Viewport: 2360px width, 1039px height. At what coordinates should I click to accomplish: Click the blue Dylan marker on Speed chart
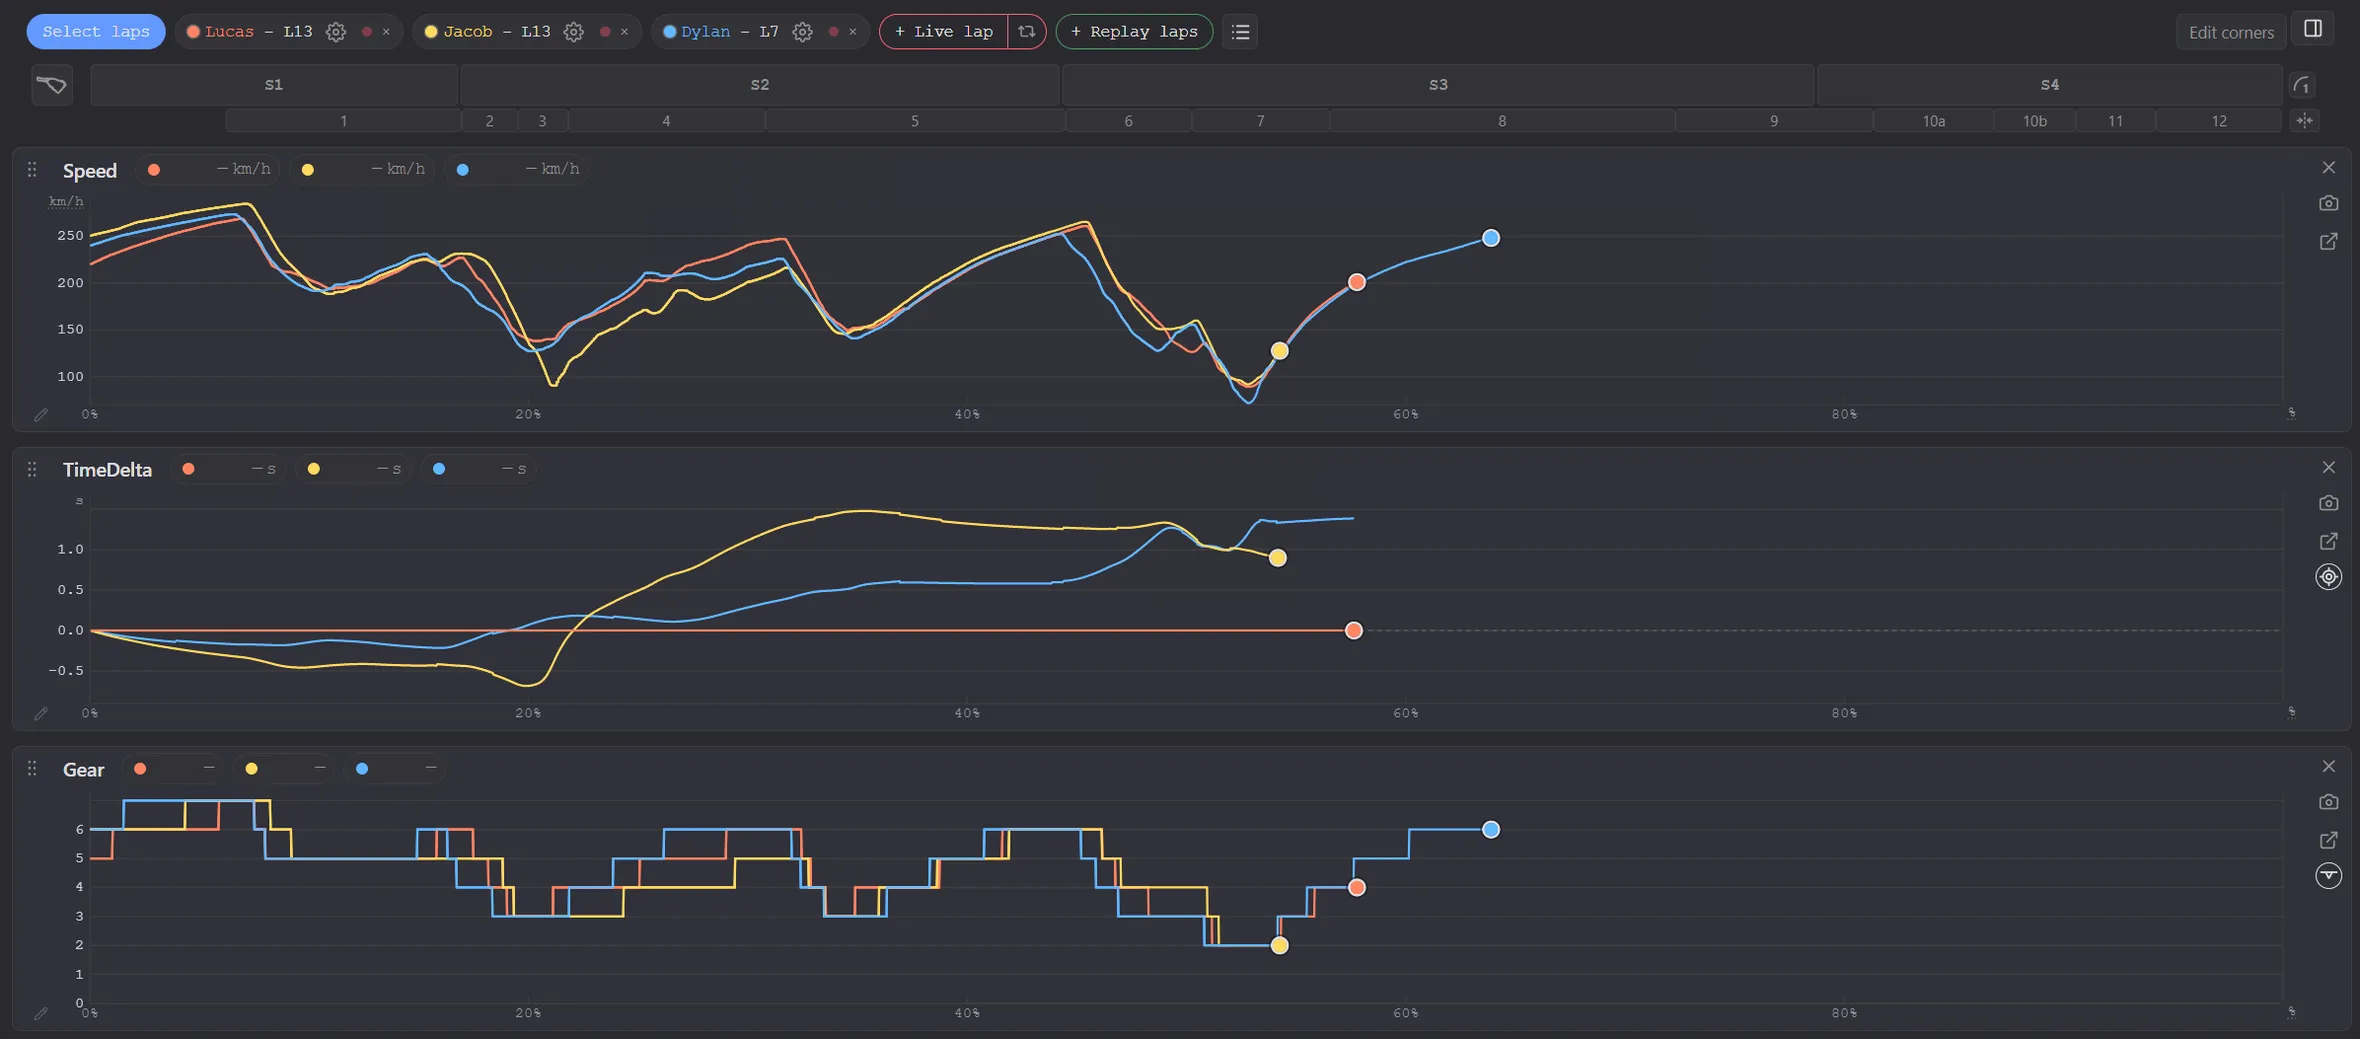pos(1491,238)
